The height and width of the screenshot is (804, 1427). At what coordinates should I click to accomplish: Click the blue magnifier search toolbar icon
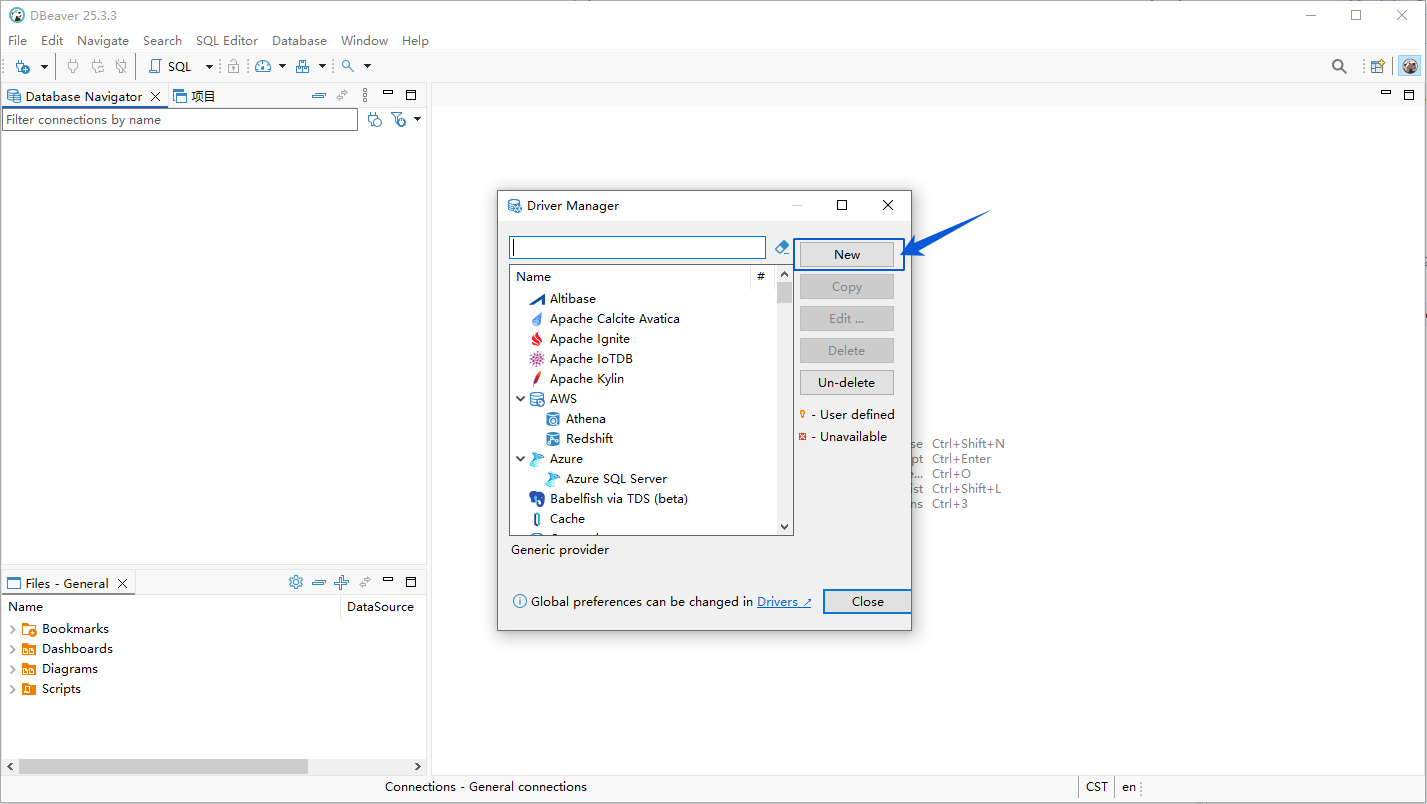point(348,66)
